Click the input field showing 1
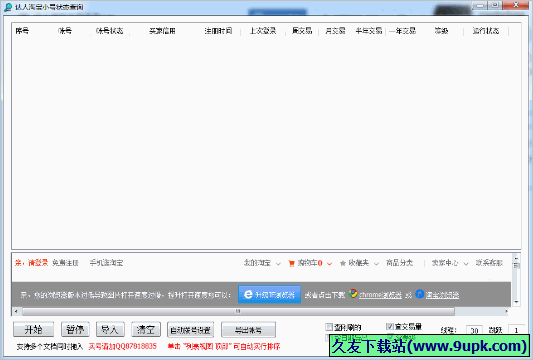The height and width of the screenshot is (360, 533). click(x=516, y=330)
